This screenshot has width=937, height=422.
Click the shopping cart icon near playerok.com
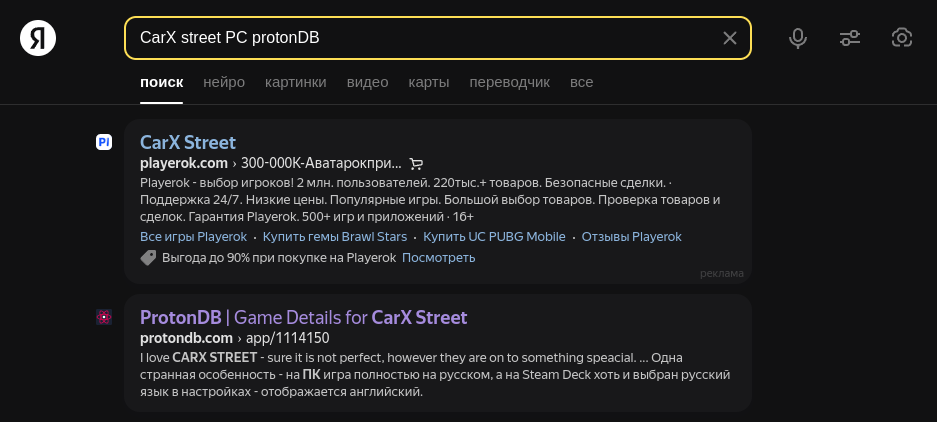(x=416, y=164)
